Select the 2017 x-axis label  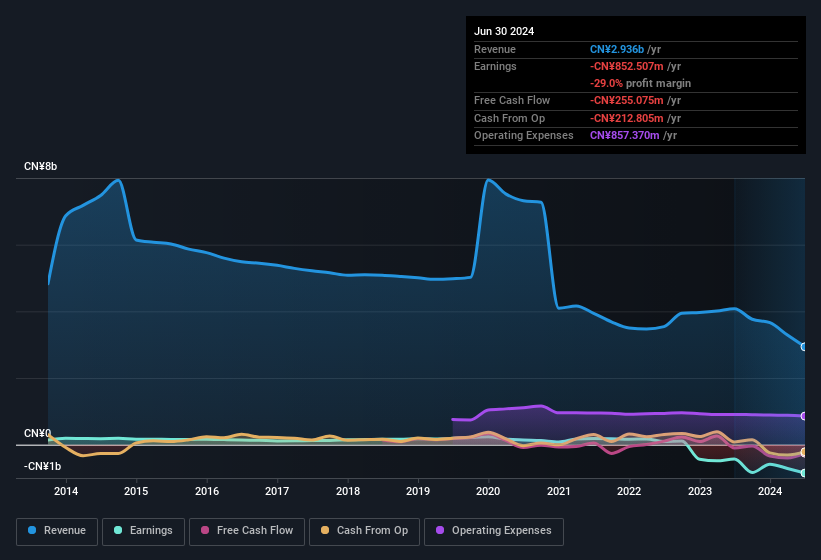tap(277, 491)
